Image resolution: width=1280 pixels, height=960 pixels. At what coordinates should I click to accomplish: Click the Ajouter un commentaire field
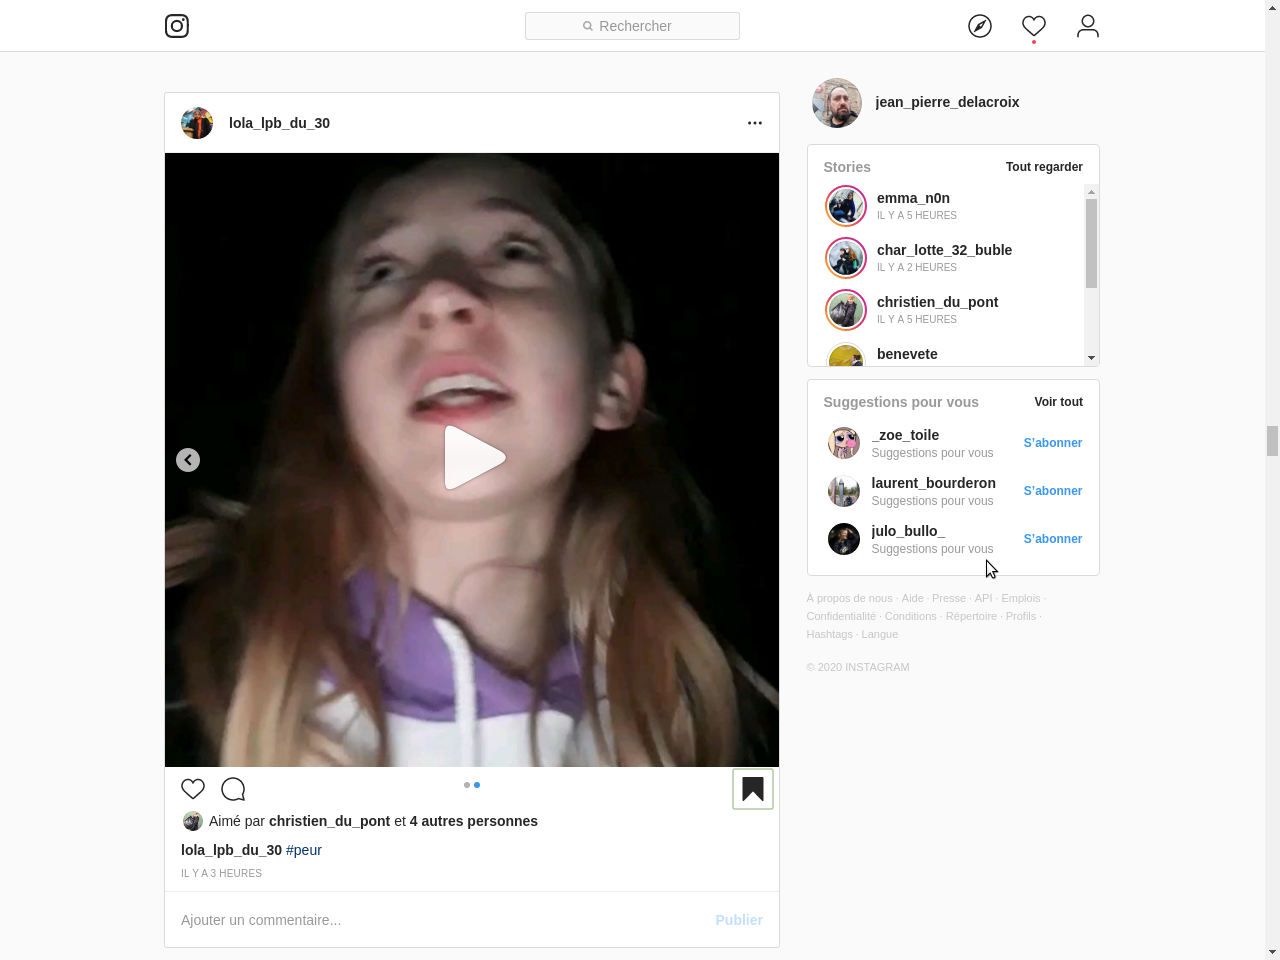click(x=438, y=920)
